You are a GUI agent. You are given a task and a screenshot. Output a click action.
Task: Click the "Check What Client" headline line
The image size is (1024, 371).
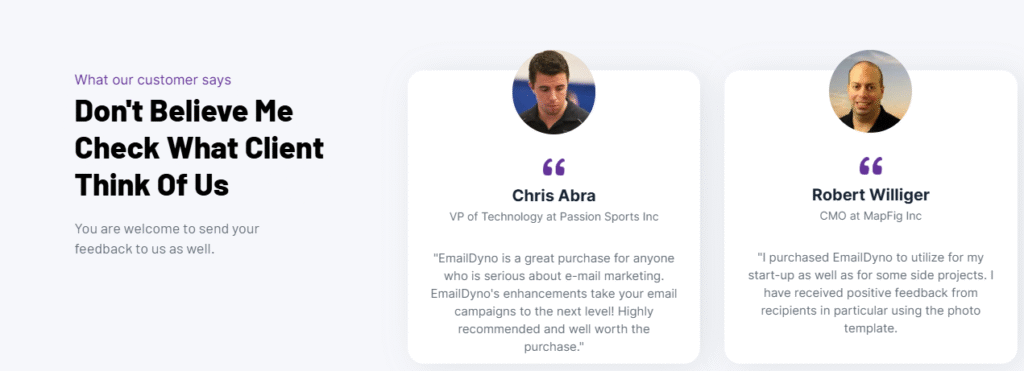(x=199, y=148)
